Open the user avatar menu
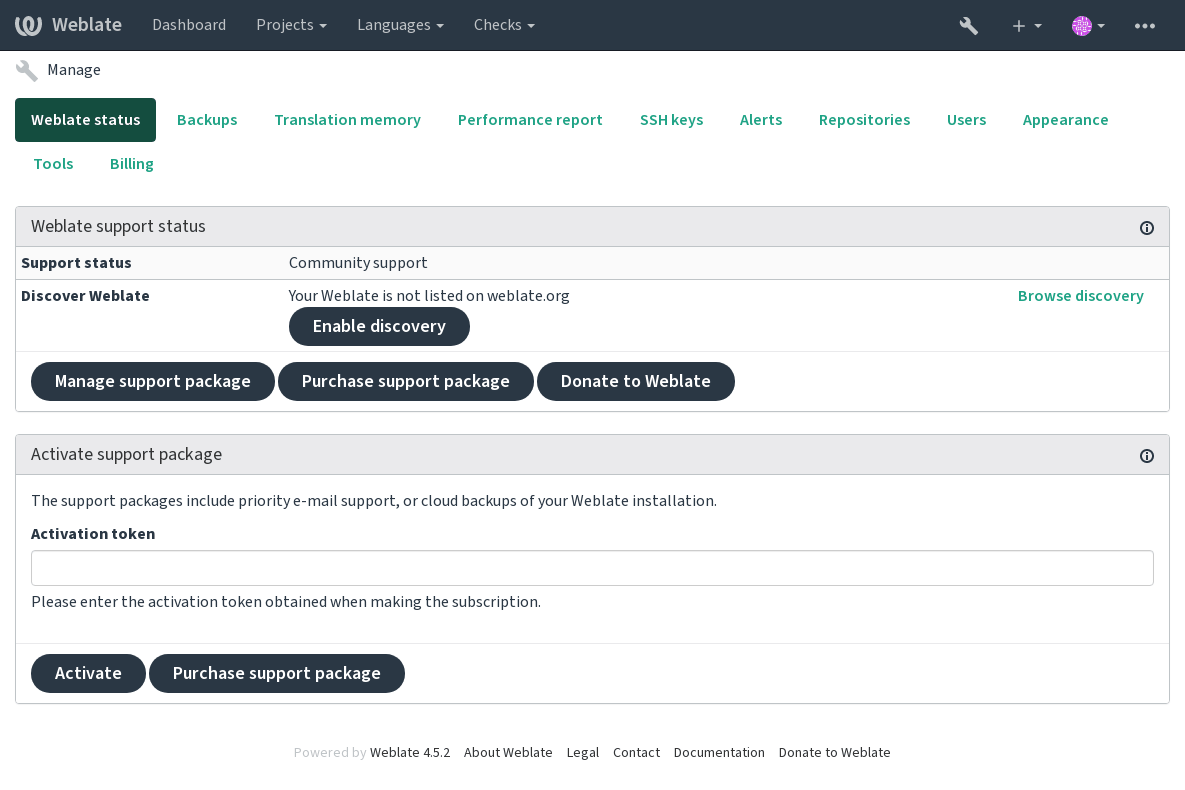Viewport: 1185px width, 790px height. coord(1088,26)
